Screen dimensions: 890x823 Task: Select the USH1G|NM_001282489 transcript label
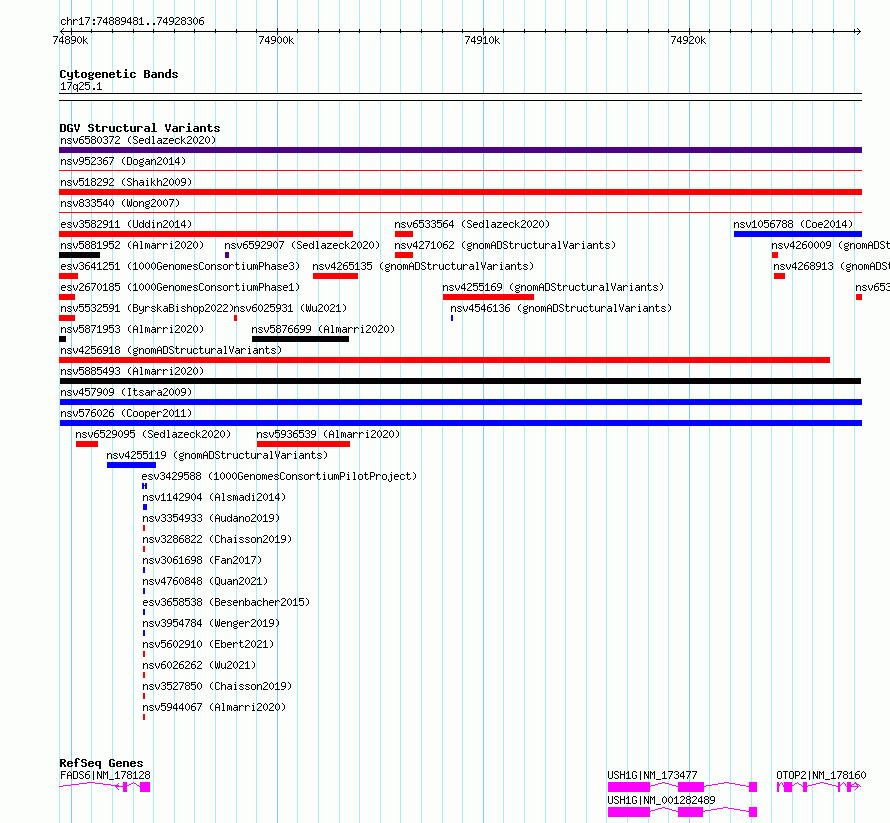coord(661,800)
